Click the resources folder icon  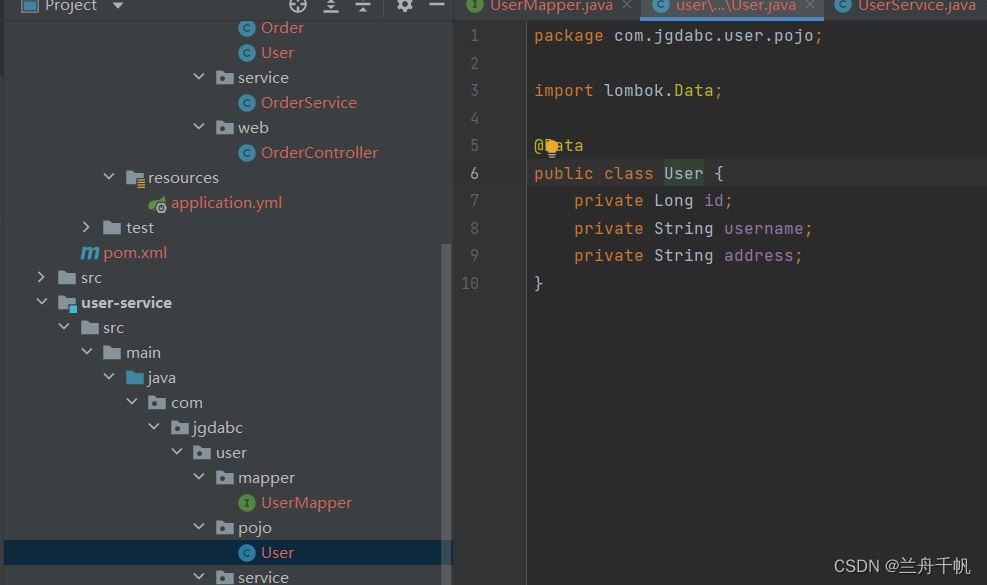tap(135, 179)
